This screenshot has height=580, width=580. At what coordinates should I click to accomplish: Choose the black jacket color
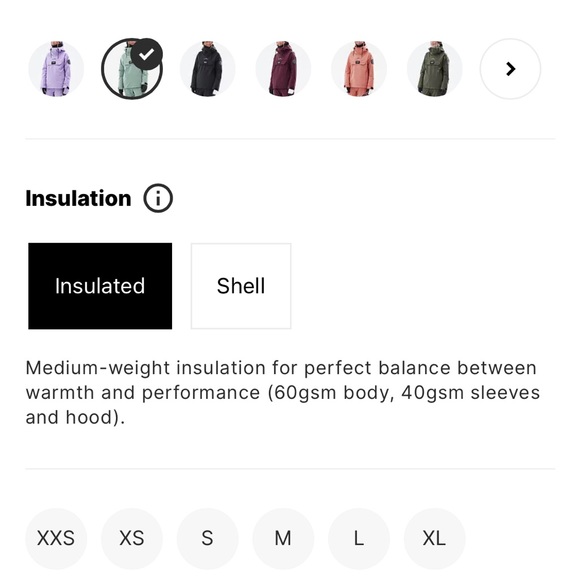click(x=208, y=69)
